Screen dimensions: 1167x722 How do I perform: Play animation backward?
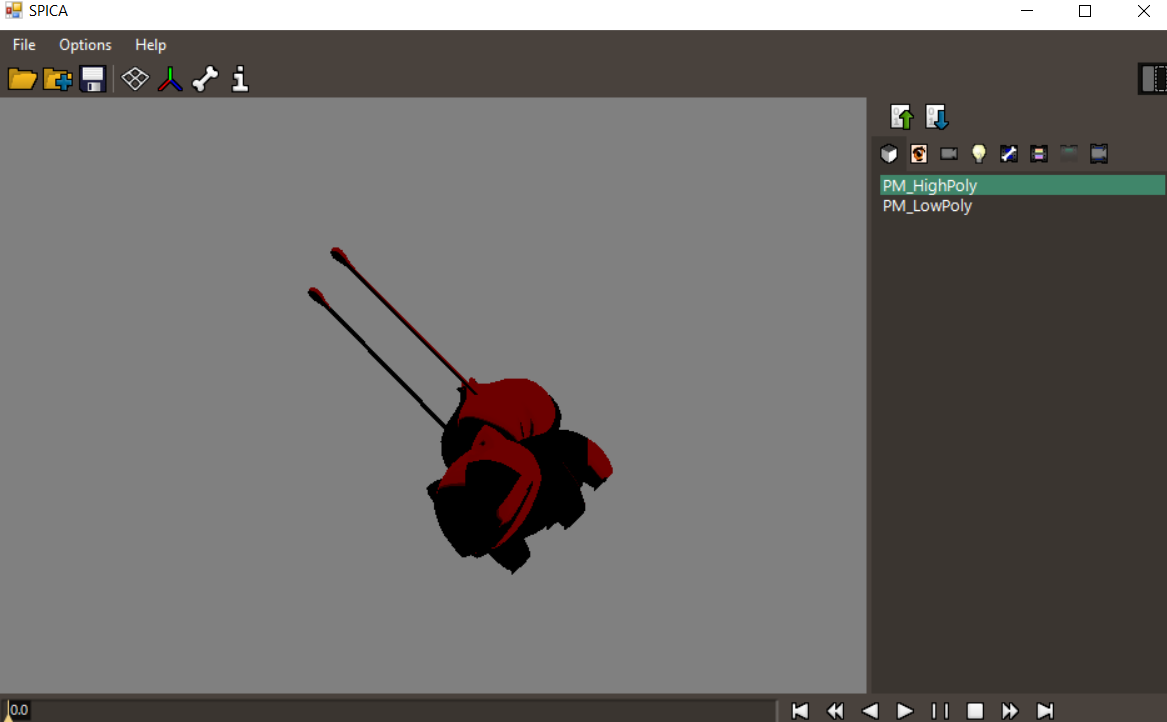coord(870,711)
